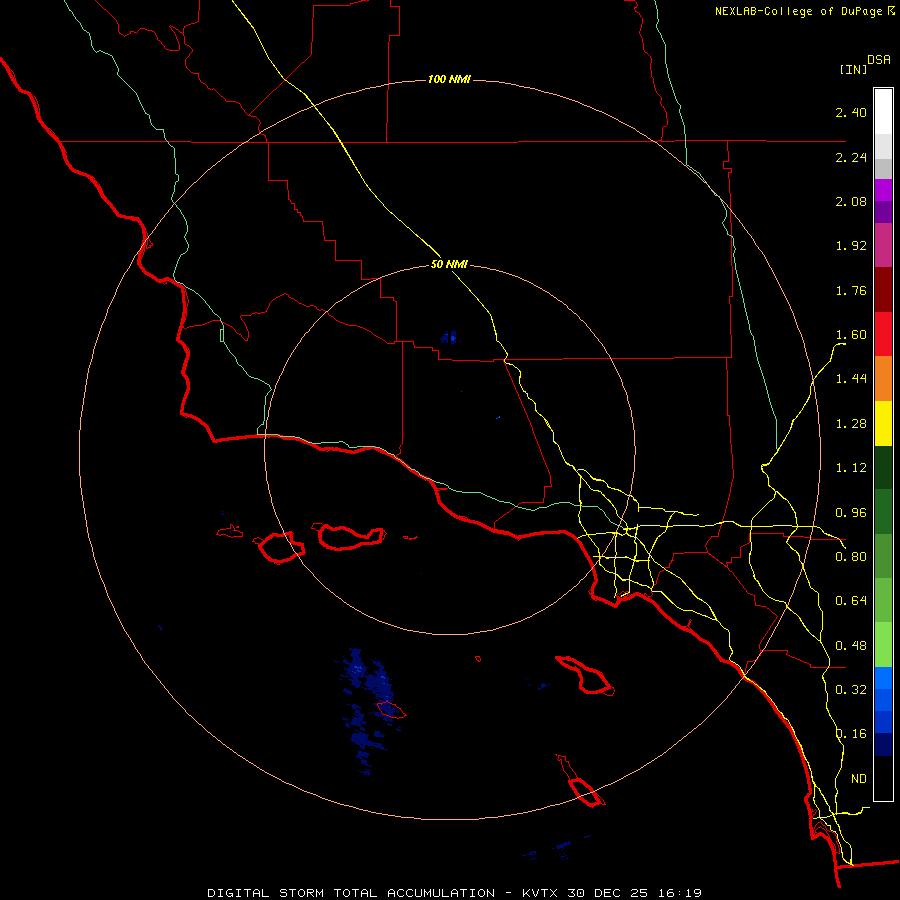This screenshot has width=900, height=900.
Task: Click the 1.12 legend value
Action: click(851, 468)
